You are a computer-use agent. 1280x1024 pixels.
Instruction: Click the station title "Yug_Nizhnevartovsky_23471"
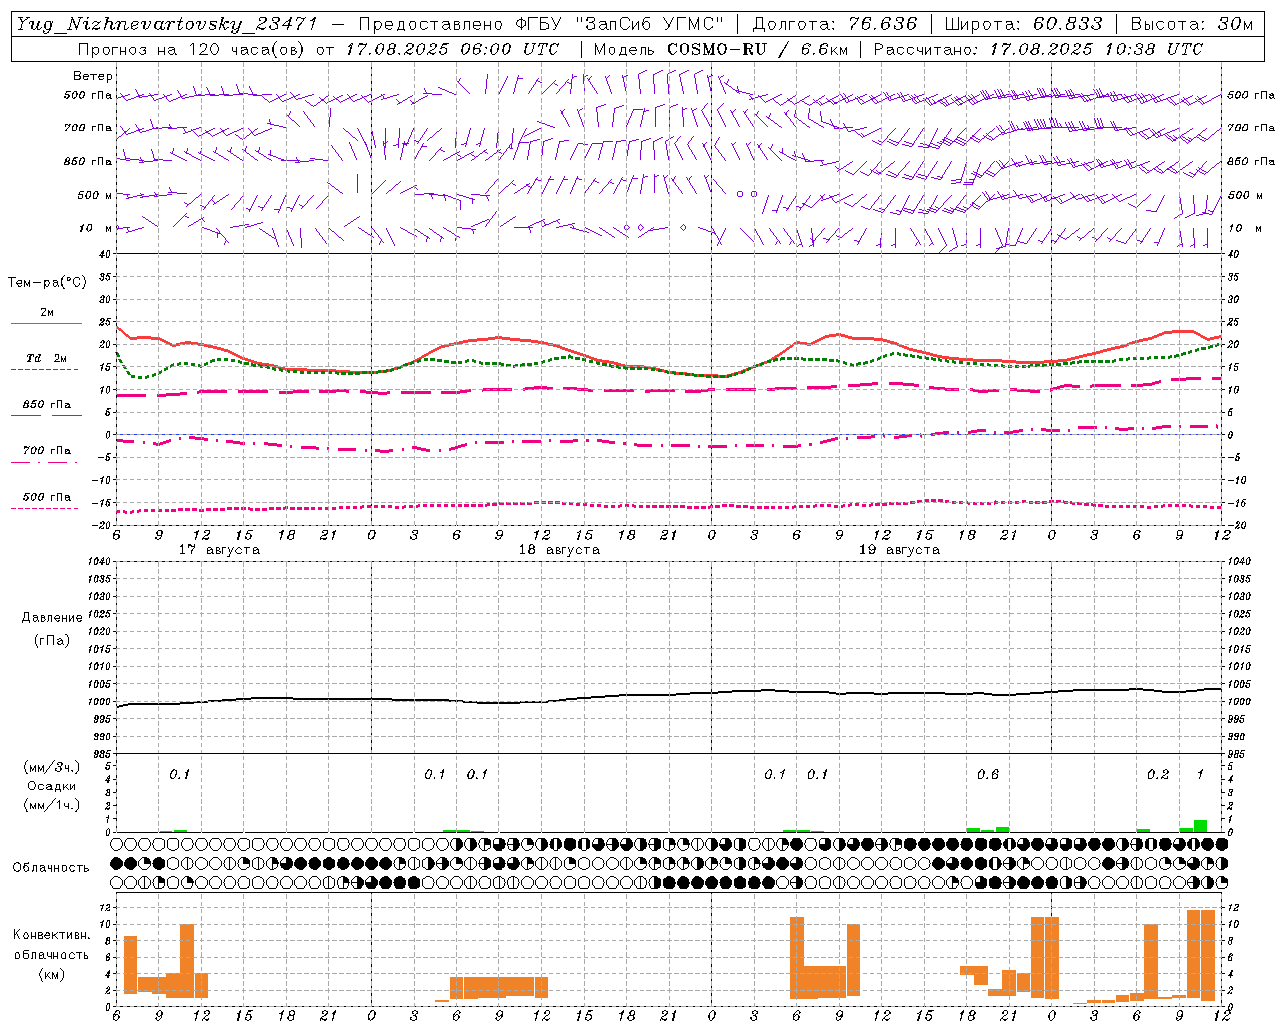pyautogui.click(x=167, y=24)
